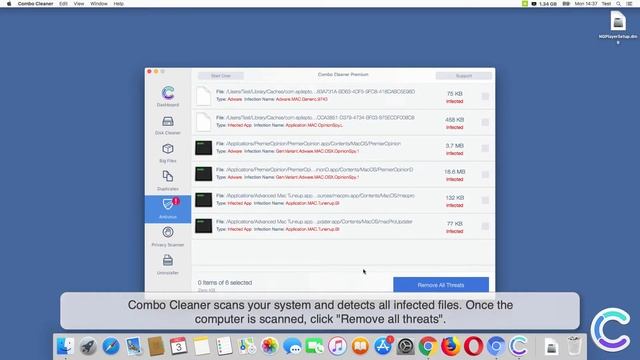640x360 pixels.
Task: Tick the checkbox for the 458 KB threat
Action: [x=485, y=122]
